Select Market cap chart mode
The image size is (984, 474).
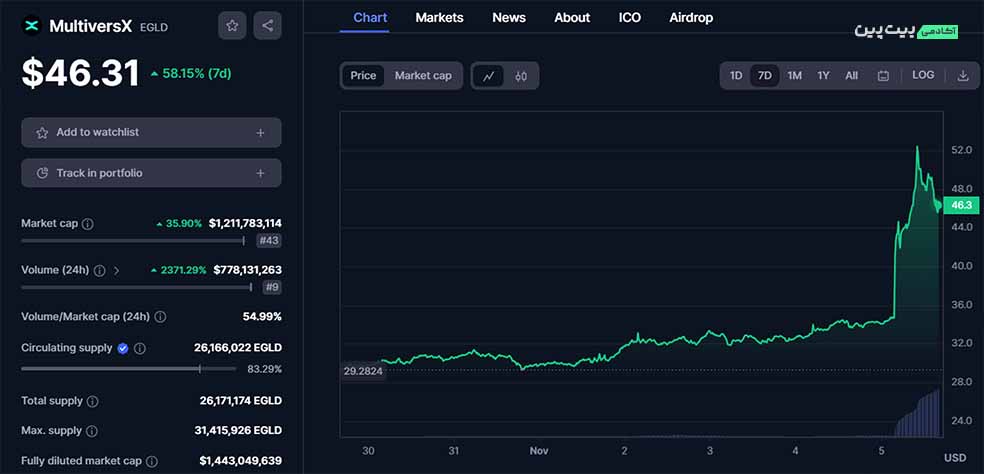point(423,76)
